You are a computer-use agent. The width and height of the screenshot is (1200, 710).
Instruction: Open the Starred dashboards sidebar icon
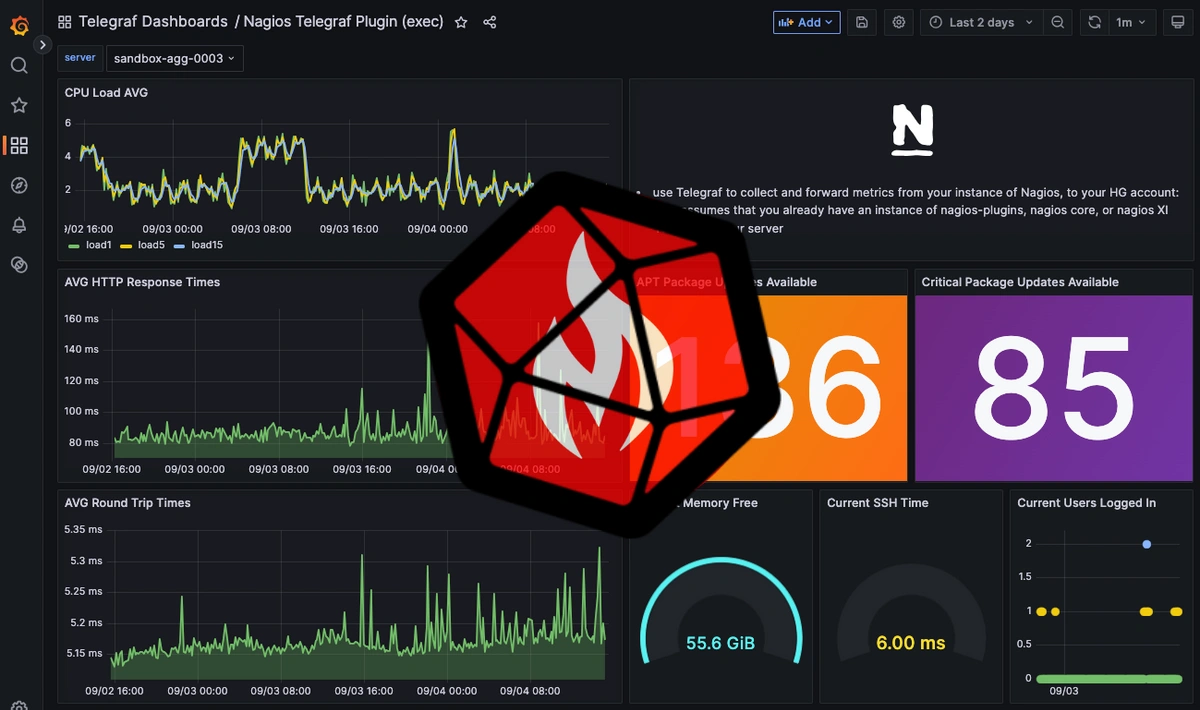click(x=19, y=105)
